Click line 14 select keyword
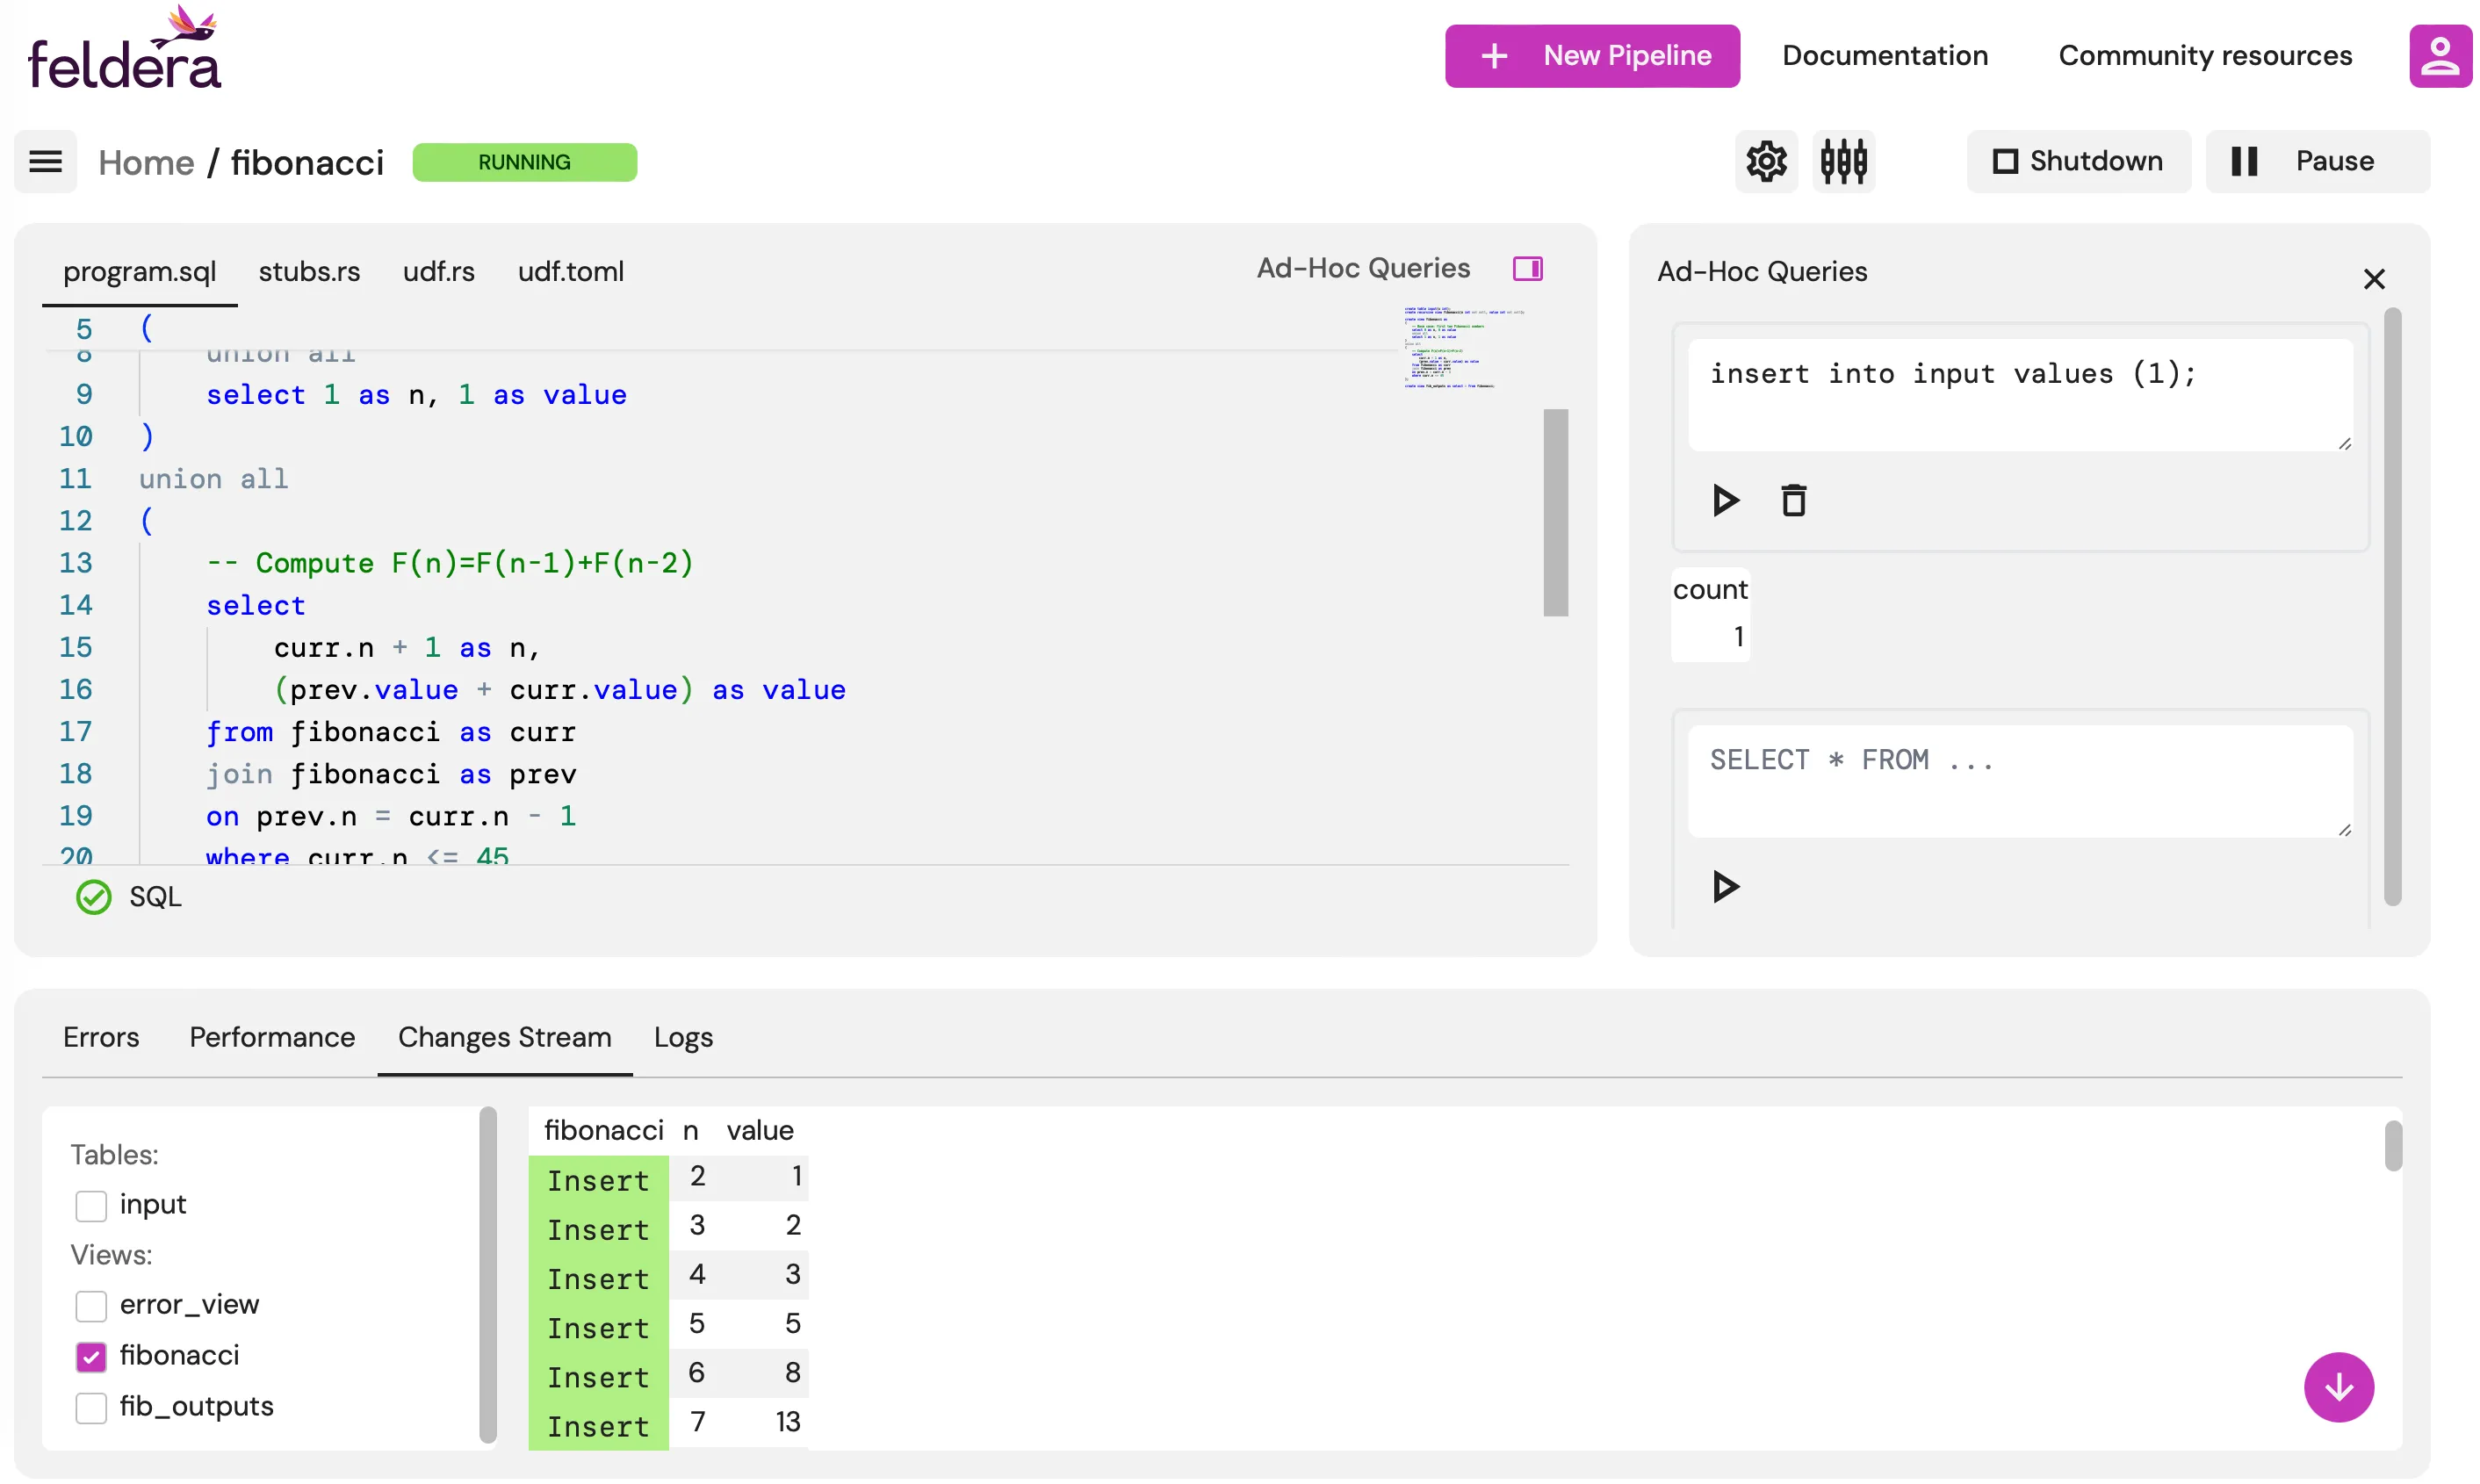2480x1484 pixels. (255, 605)
